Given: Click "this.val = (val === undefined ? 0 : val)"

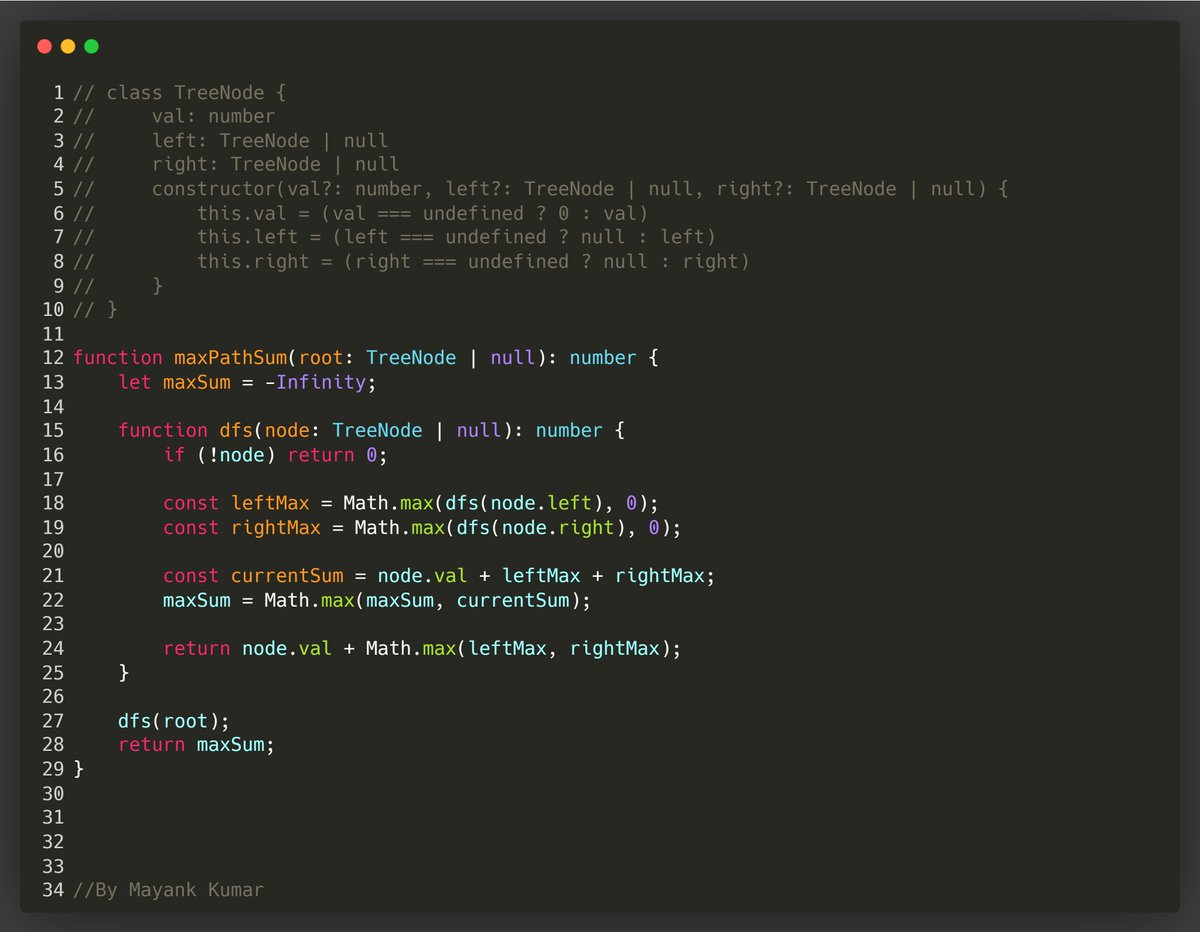Looking at the screenshot, I should 423,213.
